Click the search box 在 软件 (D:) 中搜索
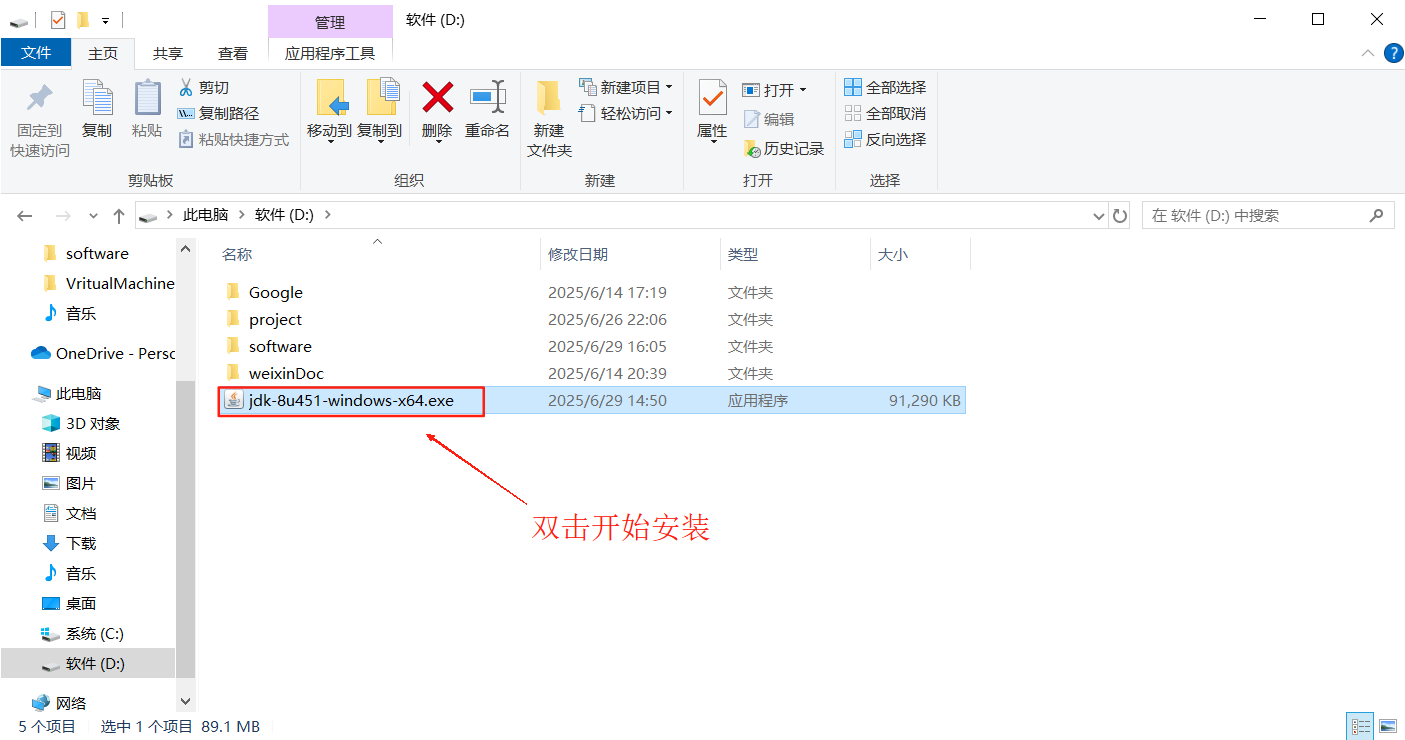This screenshot has height=740, width=1405. [1267, 215]
